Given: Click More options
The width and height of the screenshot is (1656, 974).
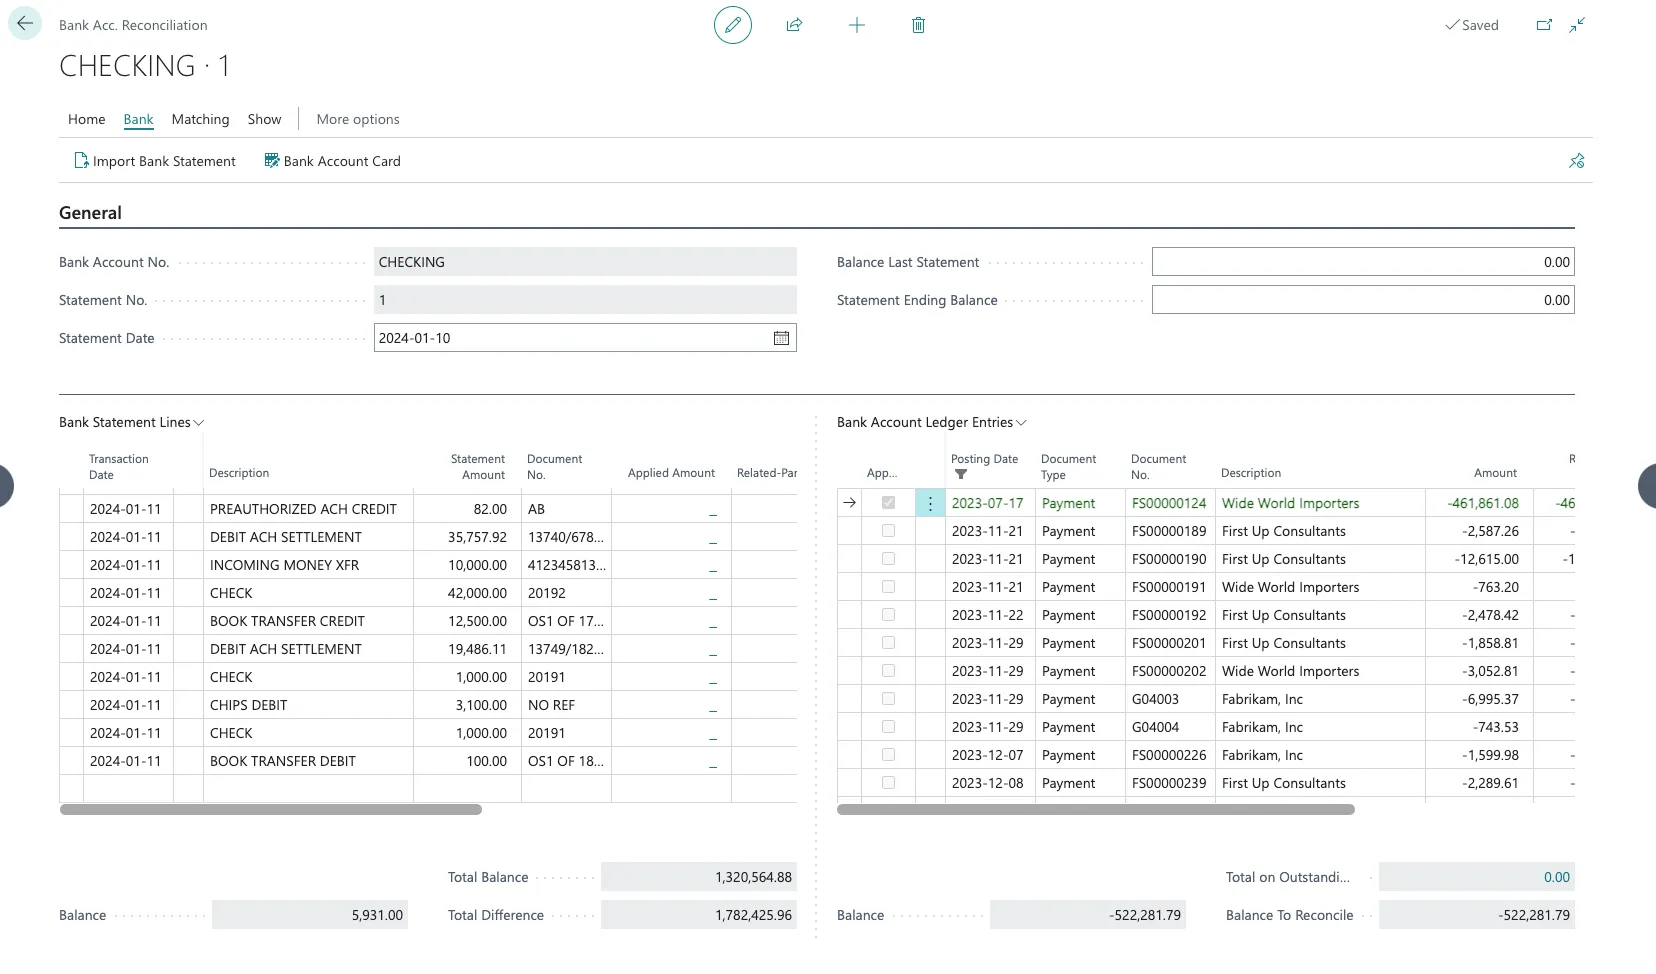Looking at the screenshot, I should click(358, 119).
